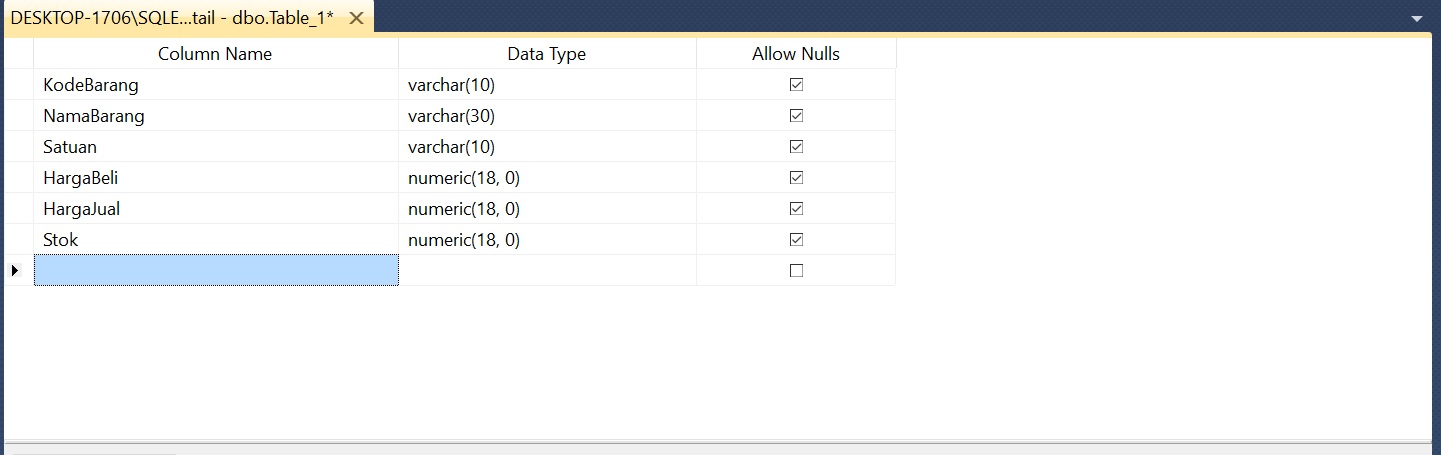Check Allow Nulls in the empty row
This screenshot has height=455, width=1441.
pyautogui.click(x=796, y=270)
